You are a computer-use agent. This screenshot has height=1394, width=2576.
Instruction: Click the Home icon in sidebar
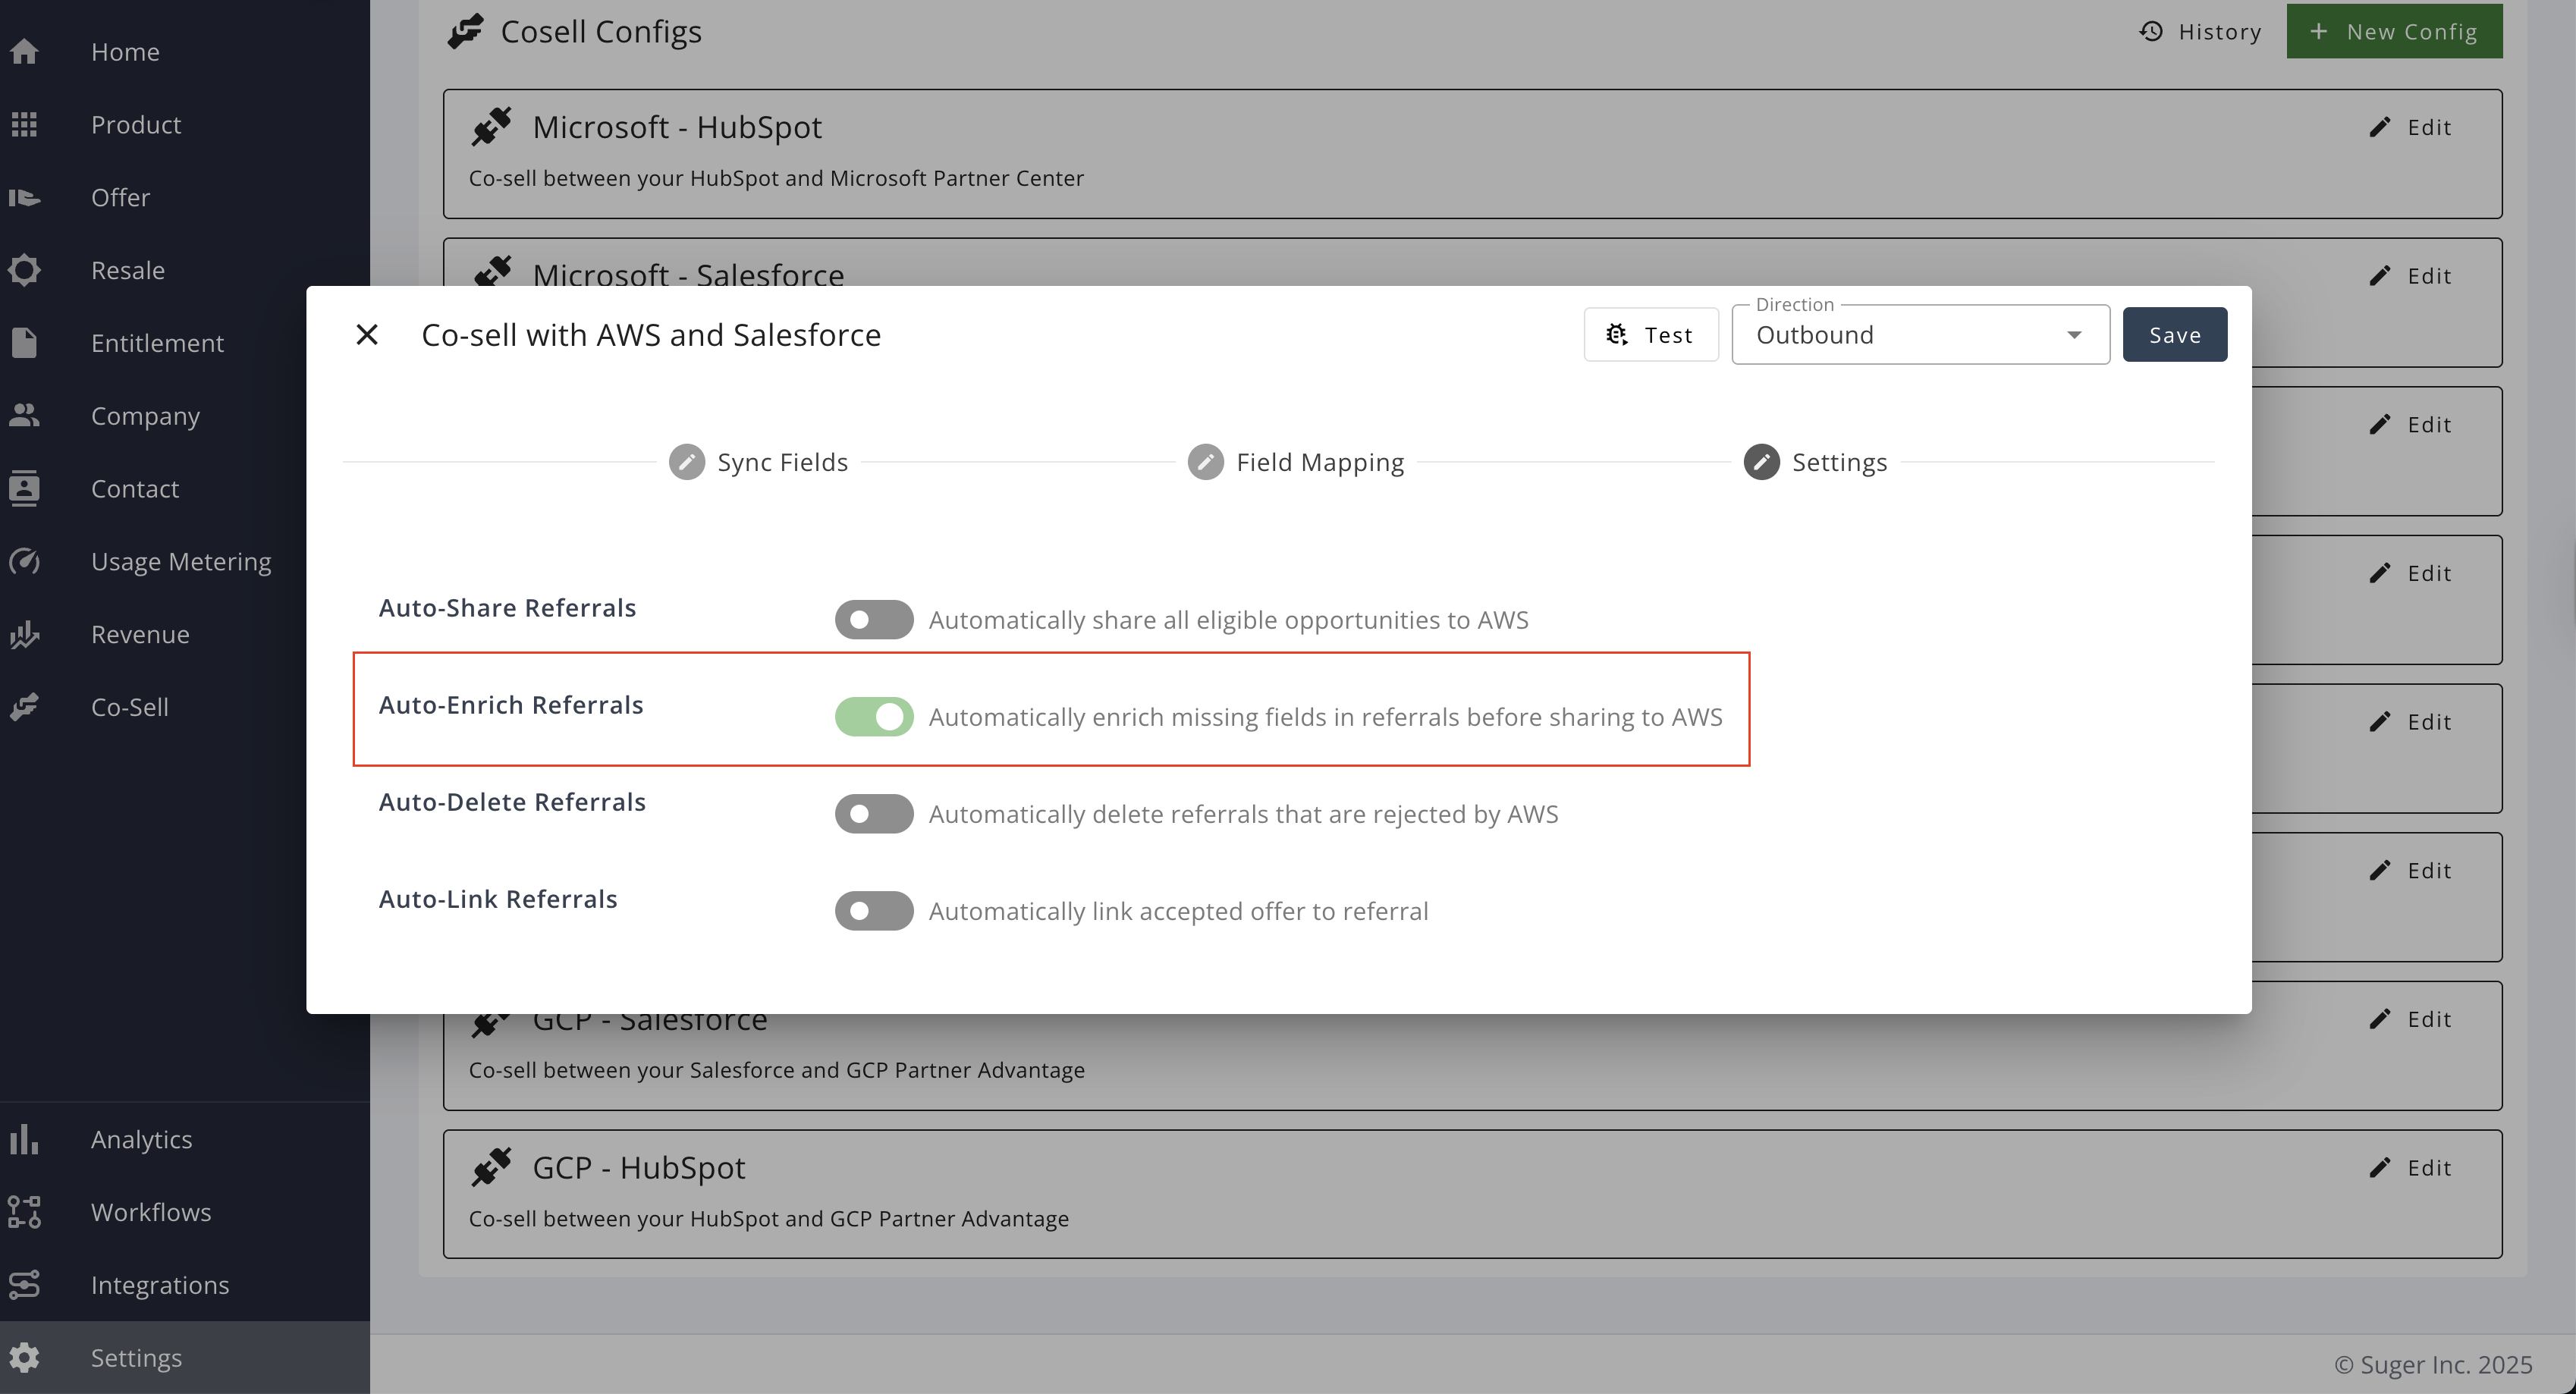click(x=24, y=52)
